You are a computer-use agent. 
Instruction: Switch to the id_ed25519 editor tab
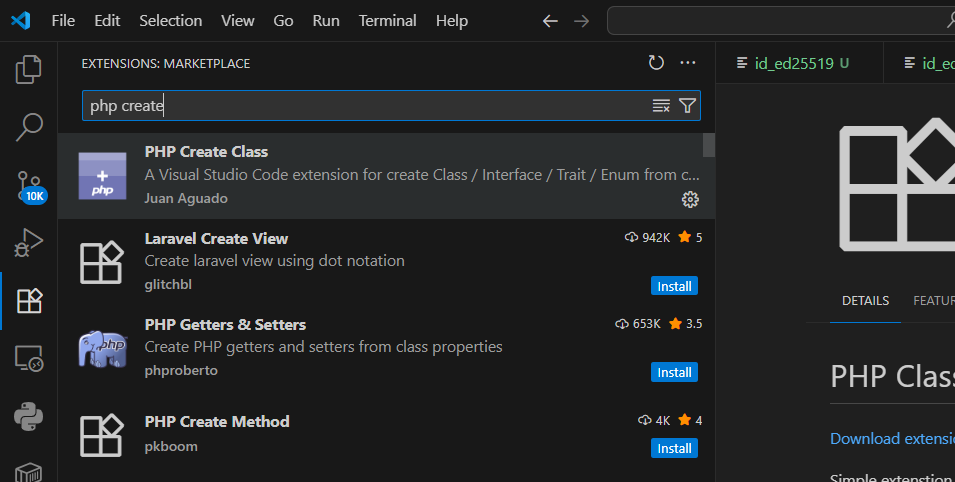[x=799, y=63]
